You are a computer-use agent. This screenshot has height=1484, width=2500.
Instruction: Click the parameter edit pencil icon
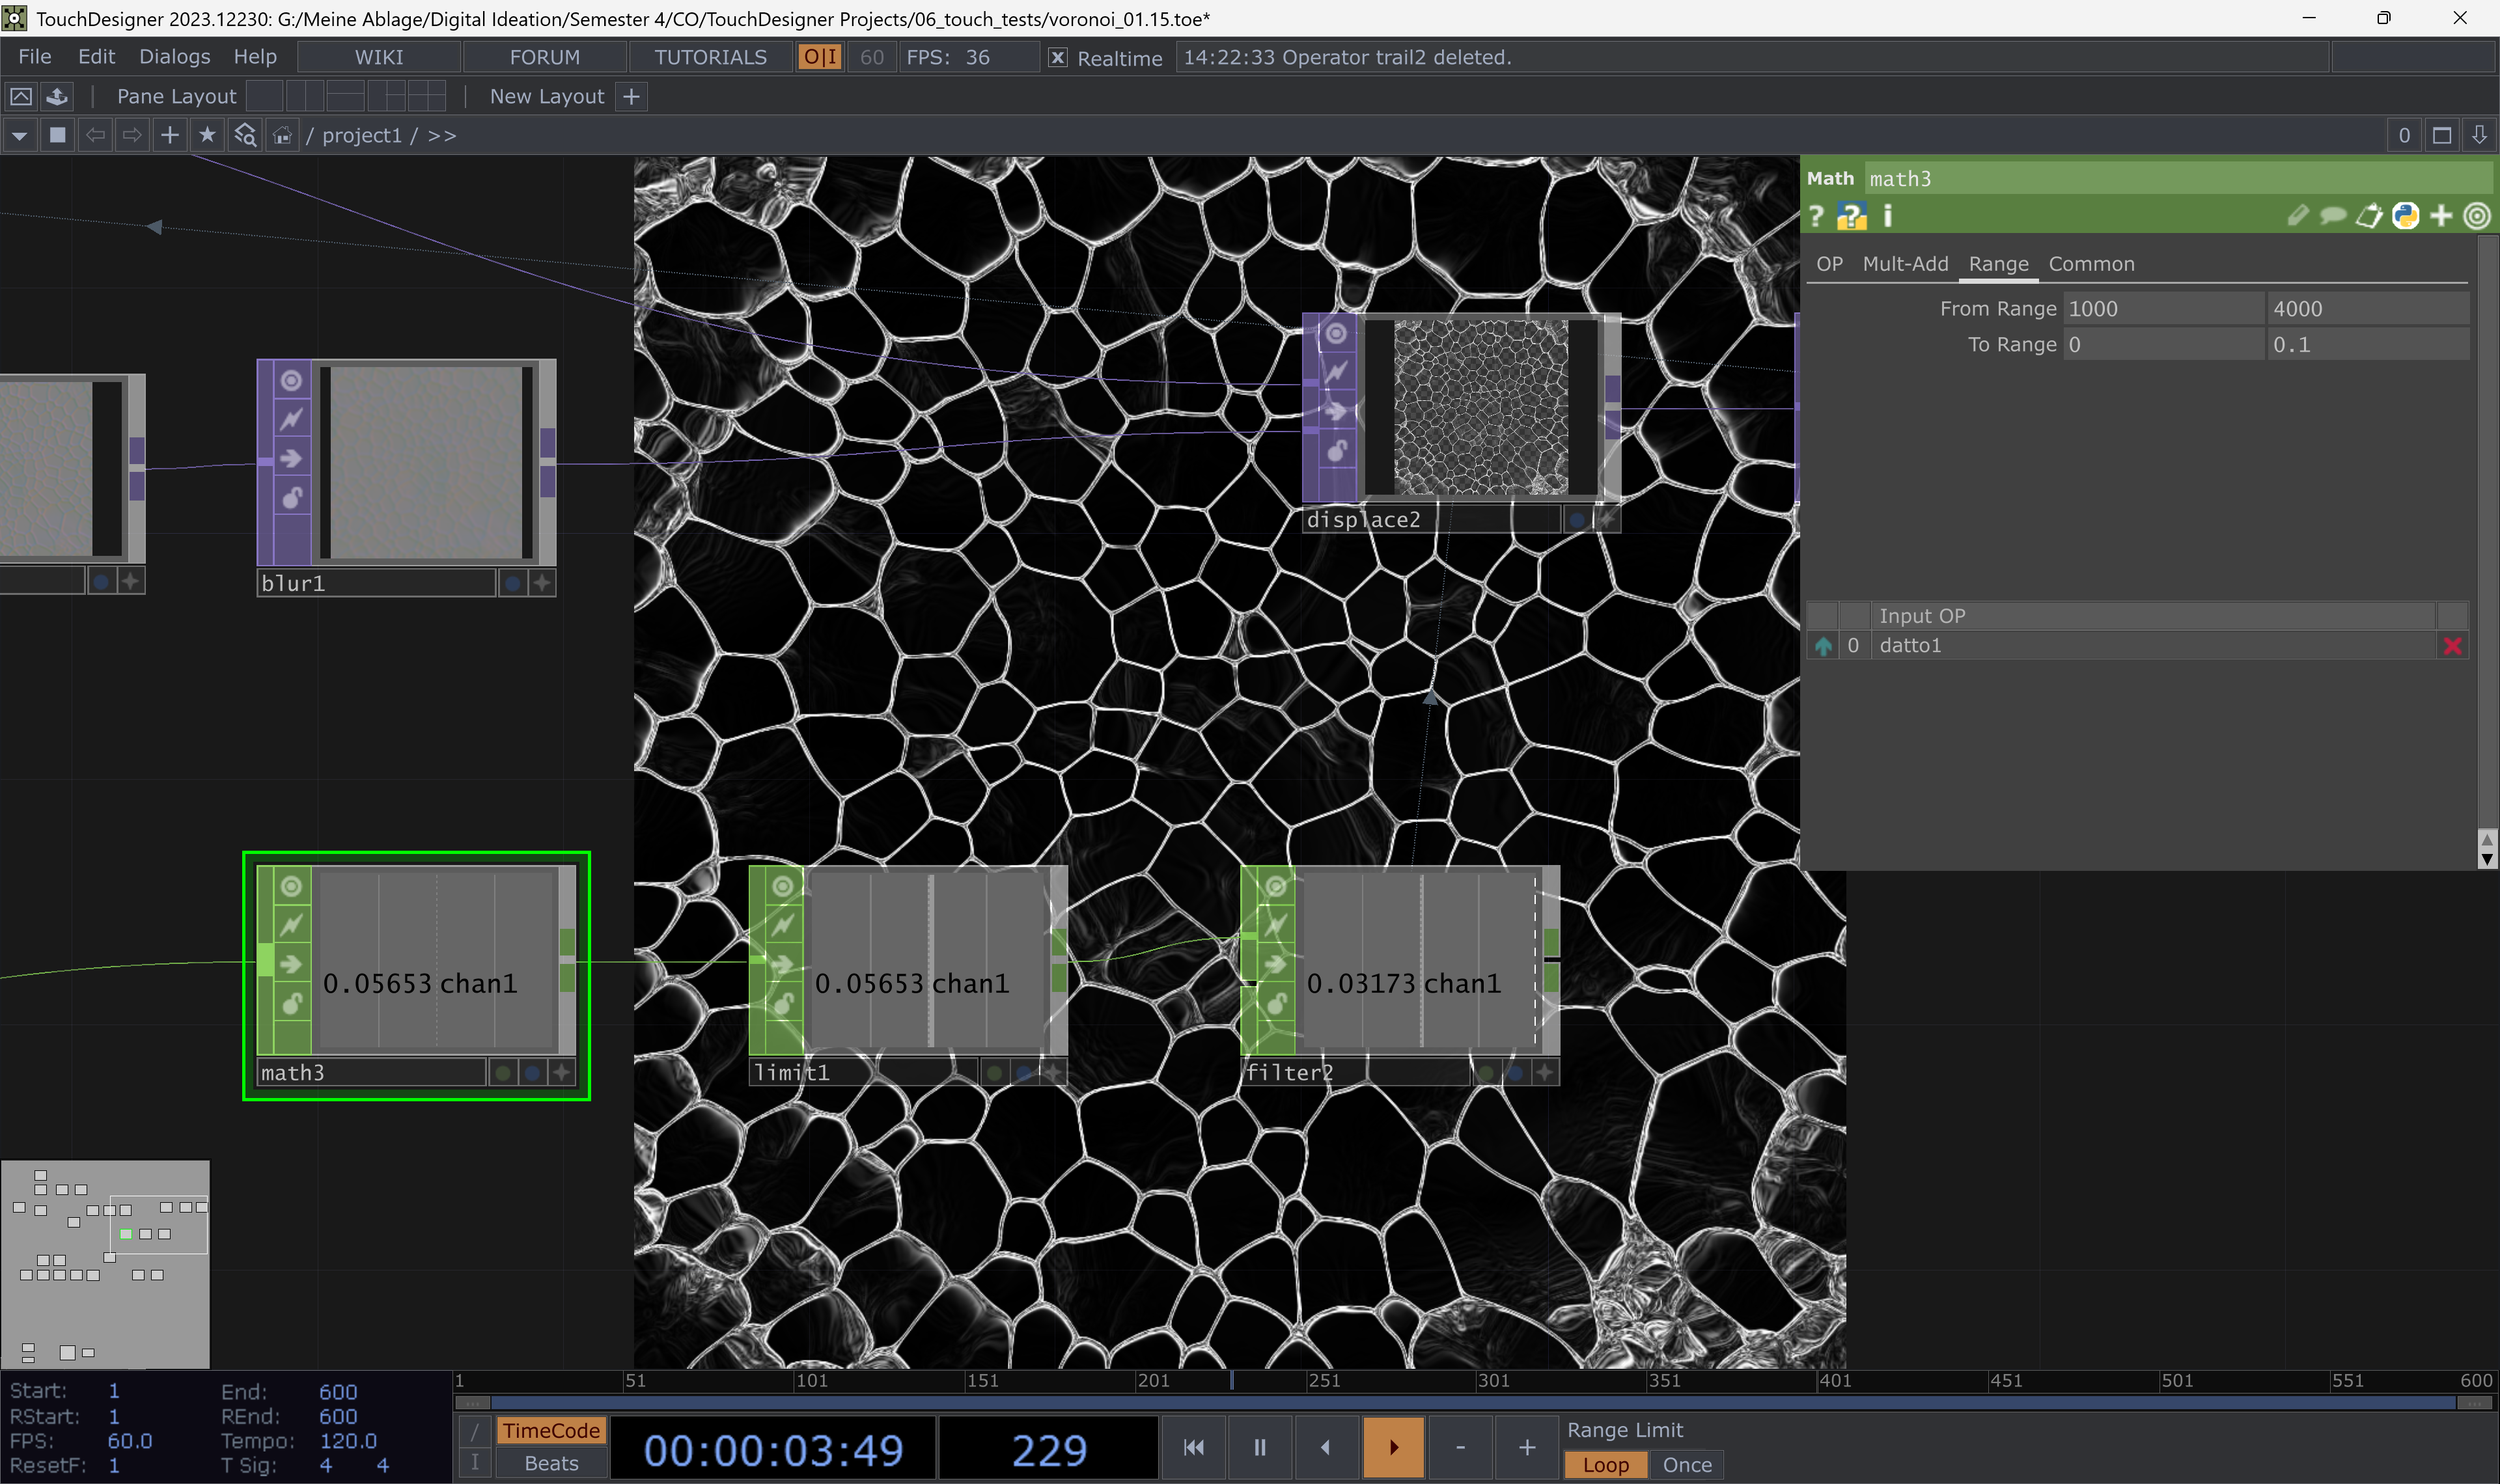[x=2298, y=216]
